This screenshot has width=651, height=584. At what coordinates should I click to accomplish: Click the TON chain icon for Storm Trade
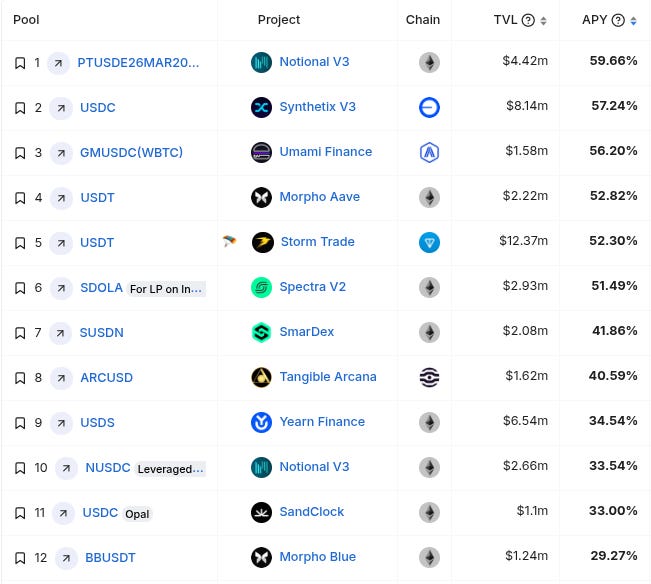click(429, 242)
